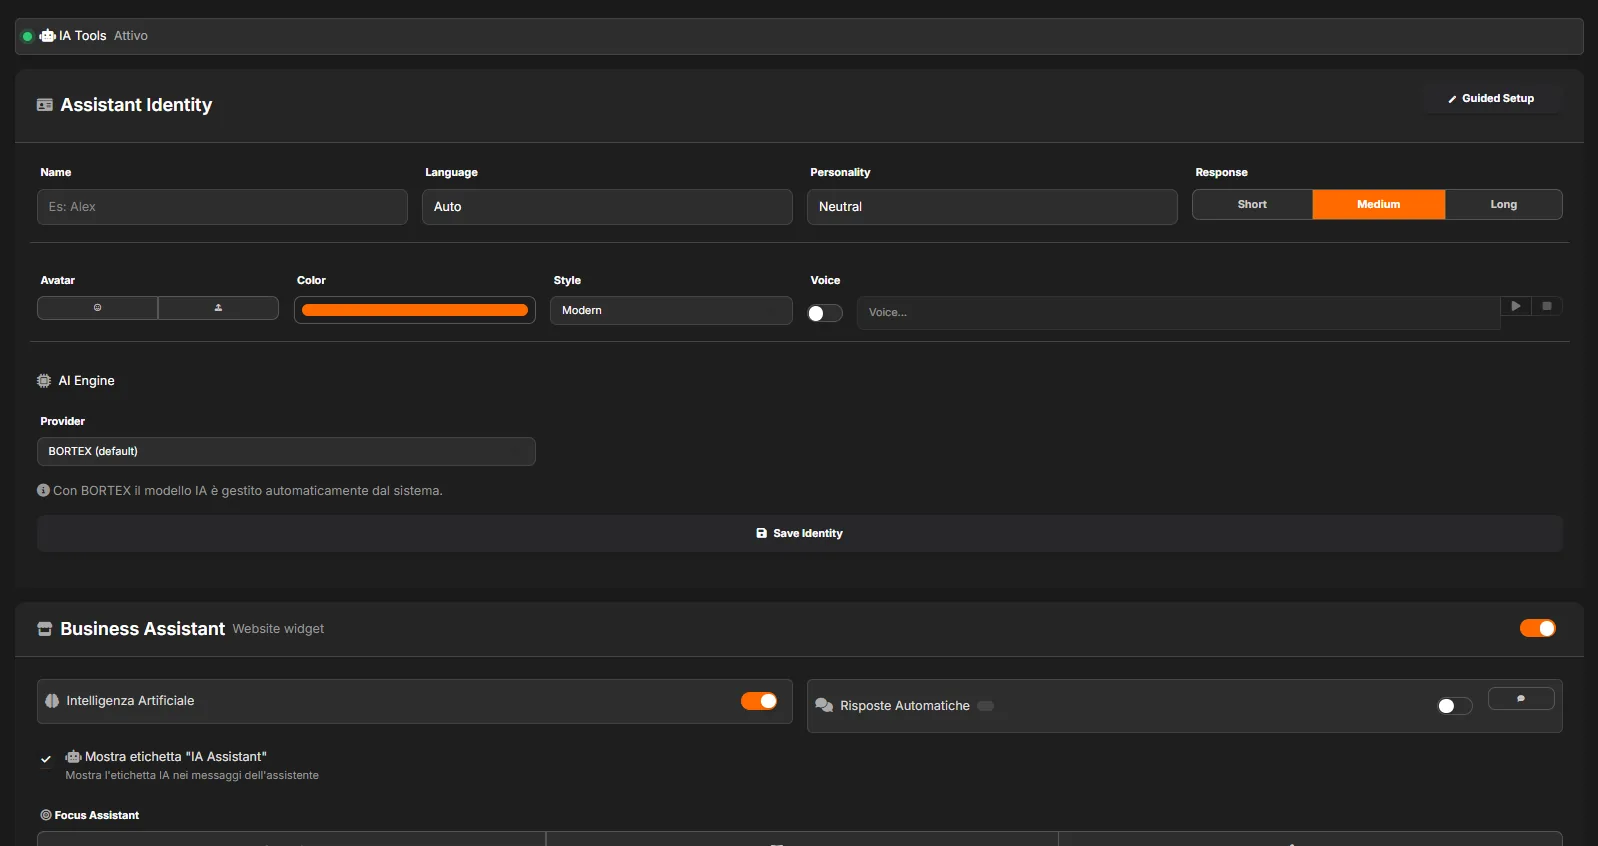Focus the Name input field
Screen dimensions: 1598x846
coord(222,207)
